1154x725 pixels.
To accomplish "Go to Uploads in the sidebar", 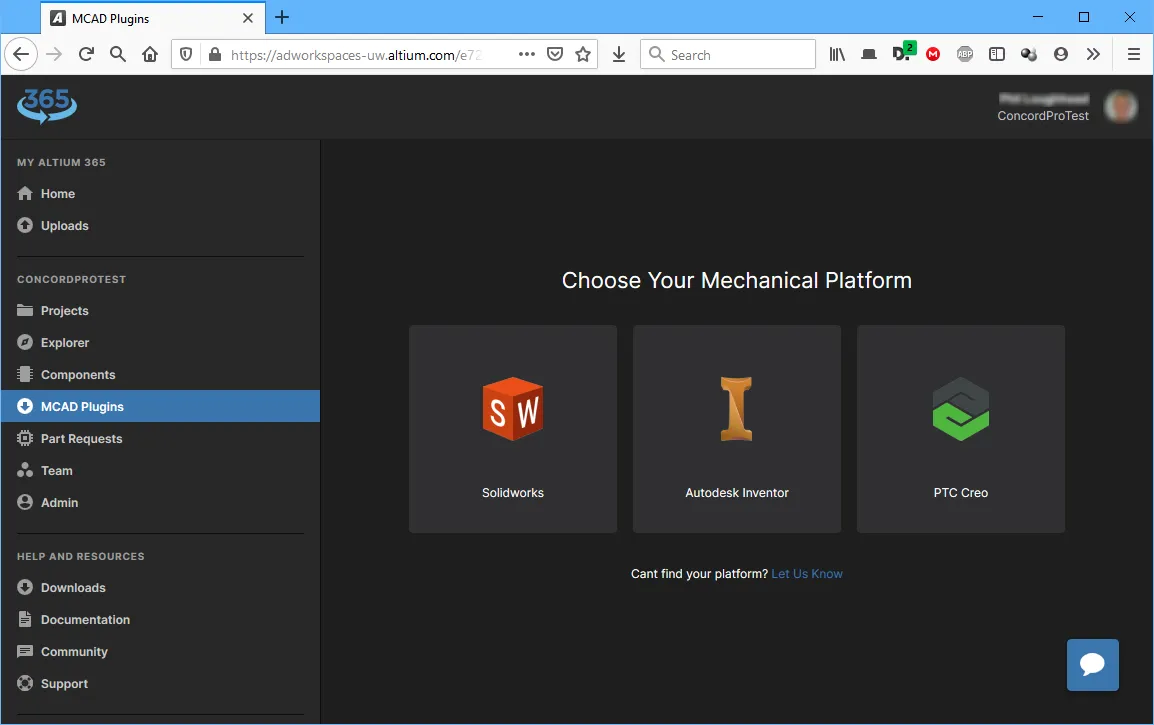I will pos(64,226).
